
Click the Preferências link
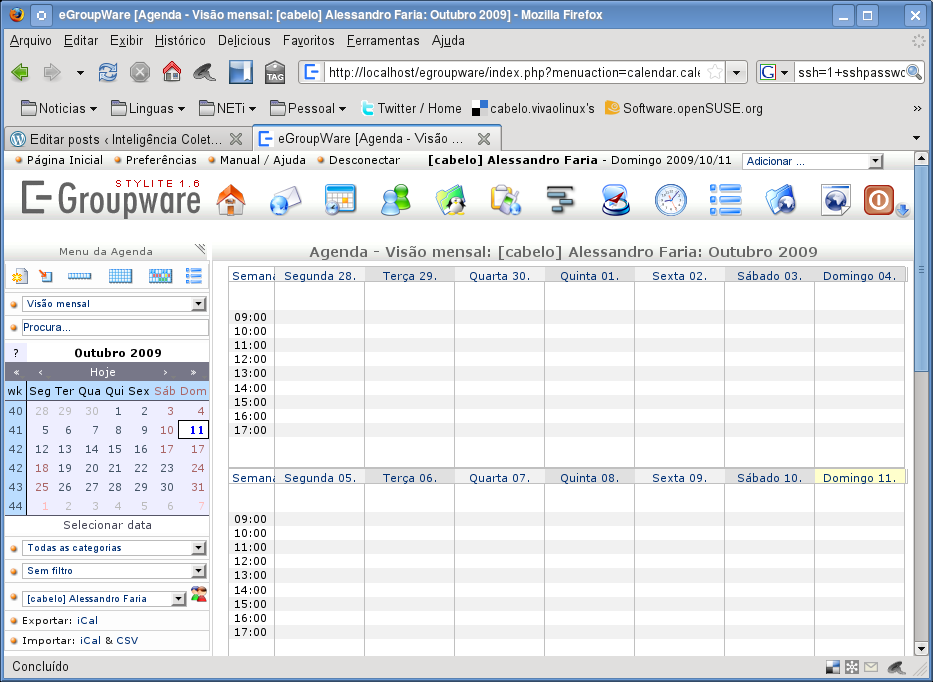tap(161, 160)
